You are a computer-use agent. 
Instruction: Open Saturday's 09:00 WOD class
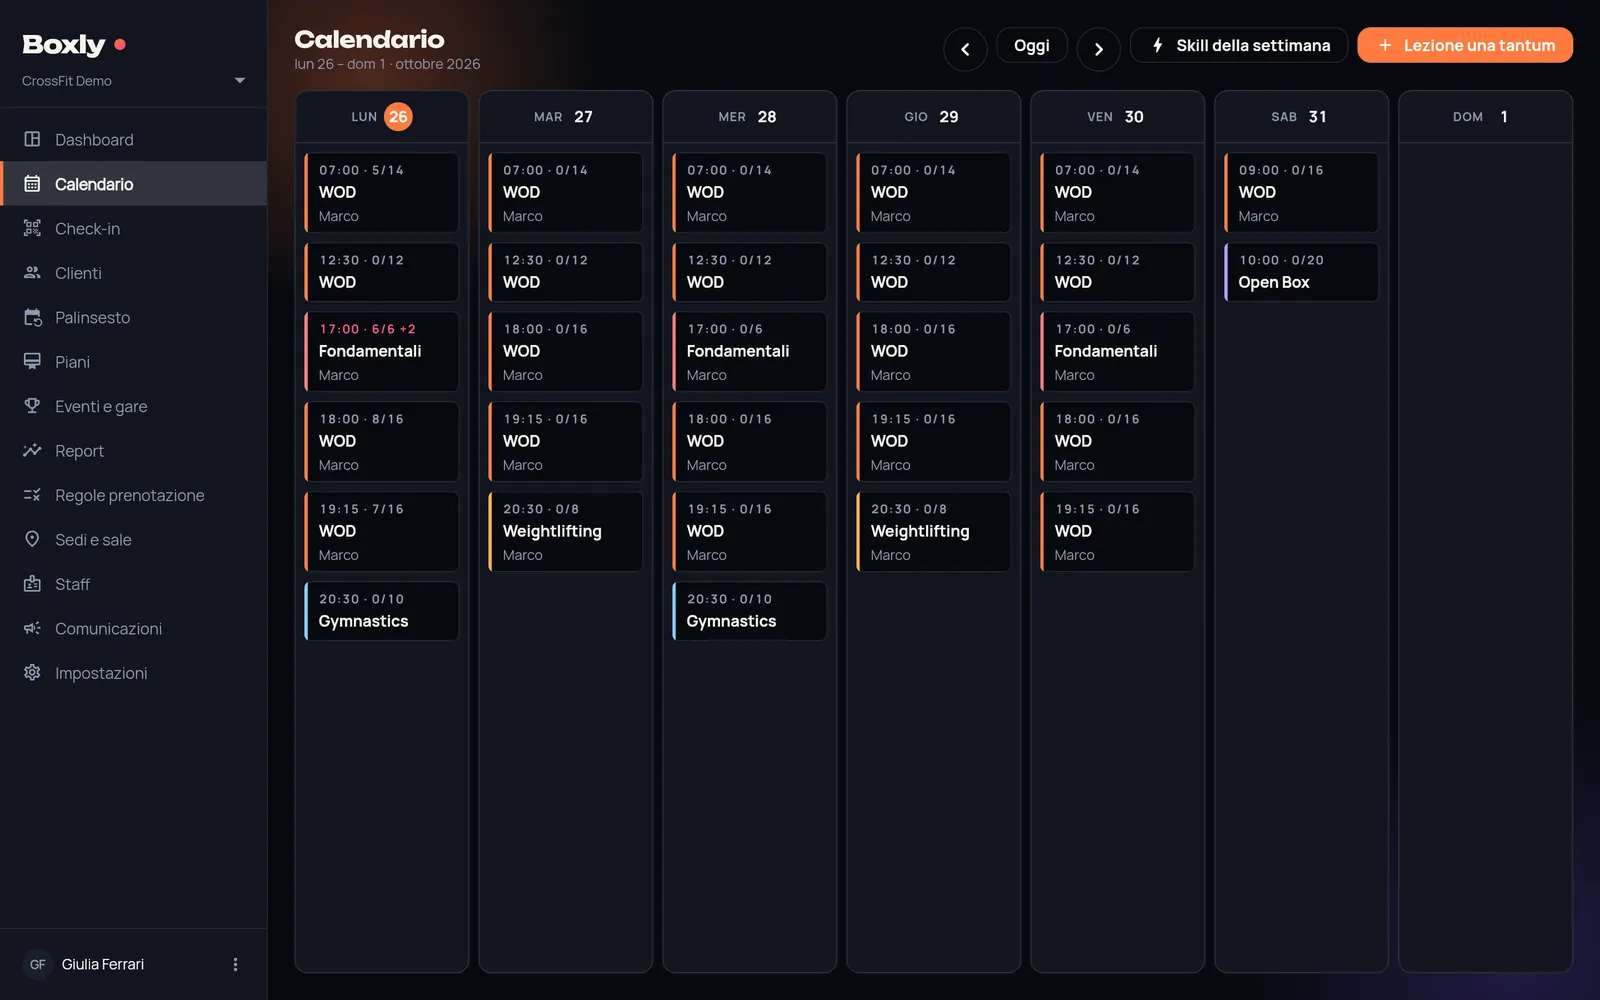pos(1302,192)
